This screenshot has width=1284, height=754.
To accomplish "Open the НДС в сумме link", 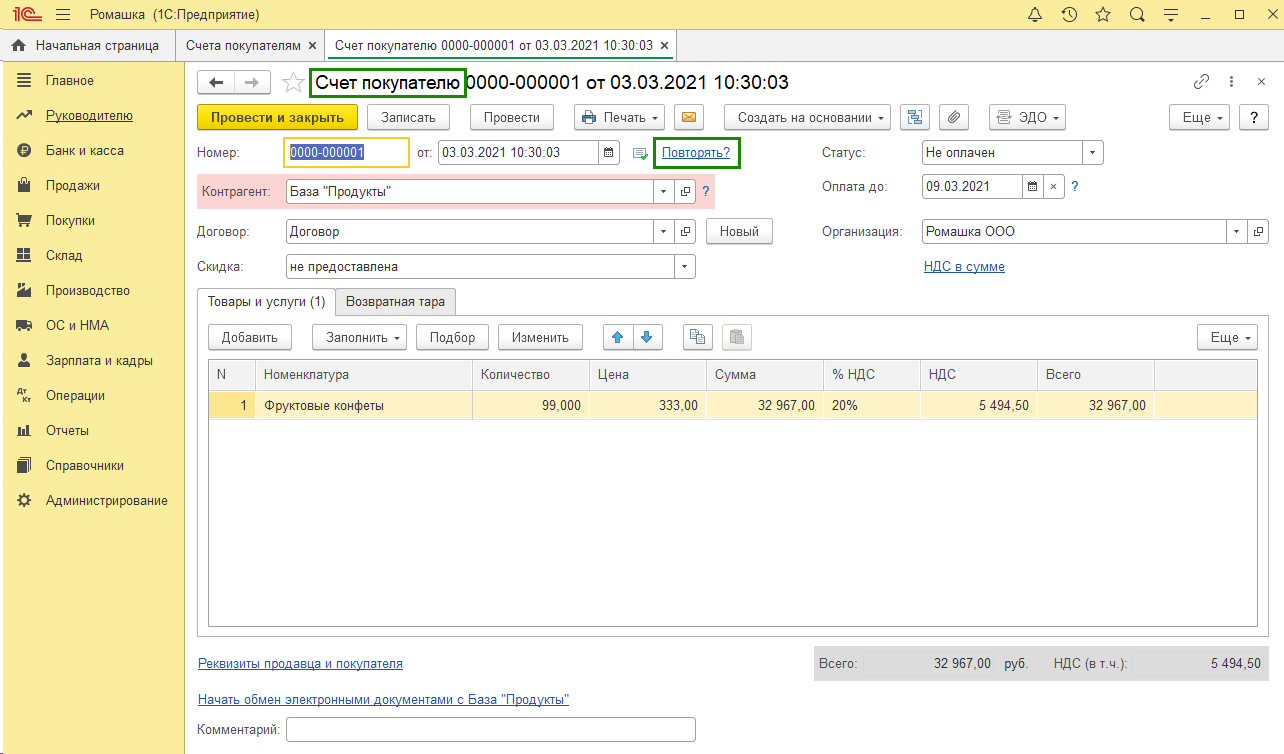I will (x=964, y=267).
